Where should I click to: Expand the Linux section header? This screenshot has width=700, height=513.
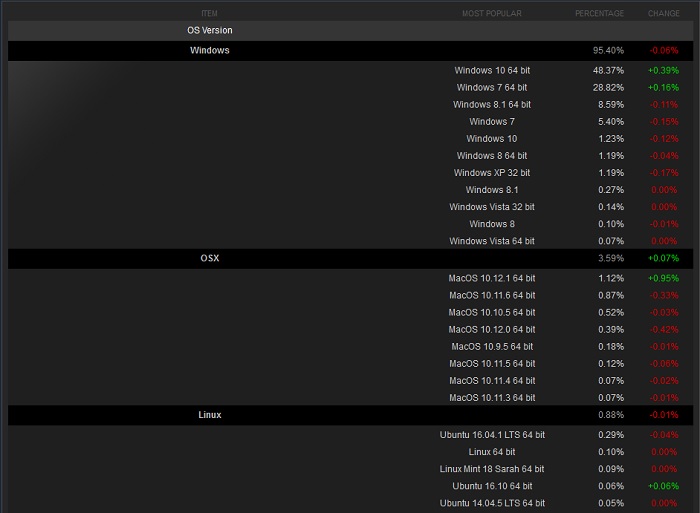pos(209,415)
